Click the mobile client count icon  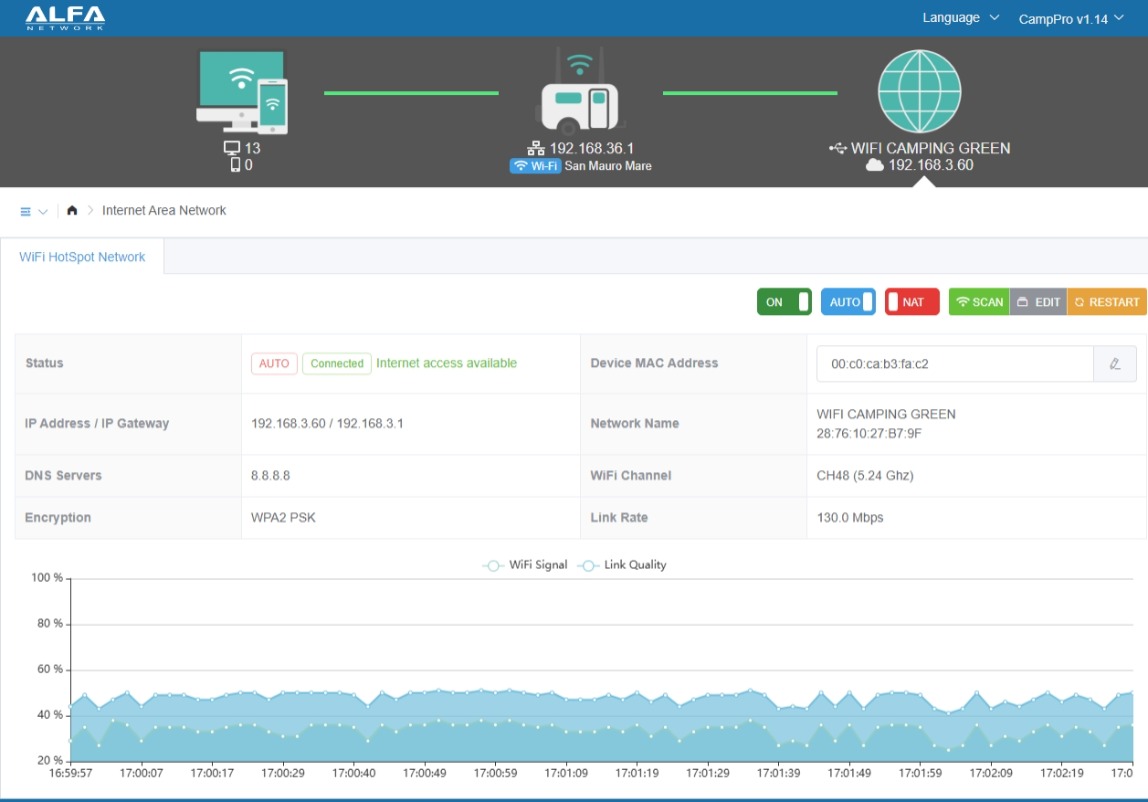(x=235, y=165)
